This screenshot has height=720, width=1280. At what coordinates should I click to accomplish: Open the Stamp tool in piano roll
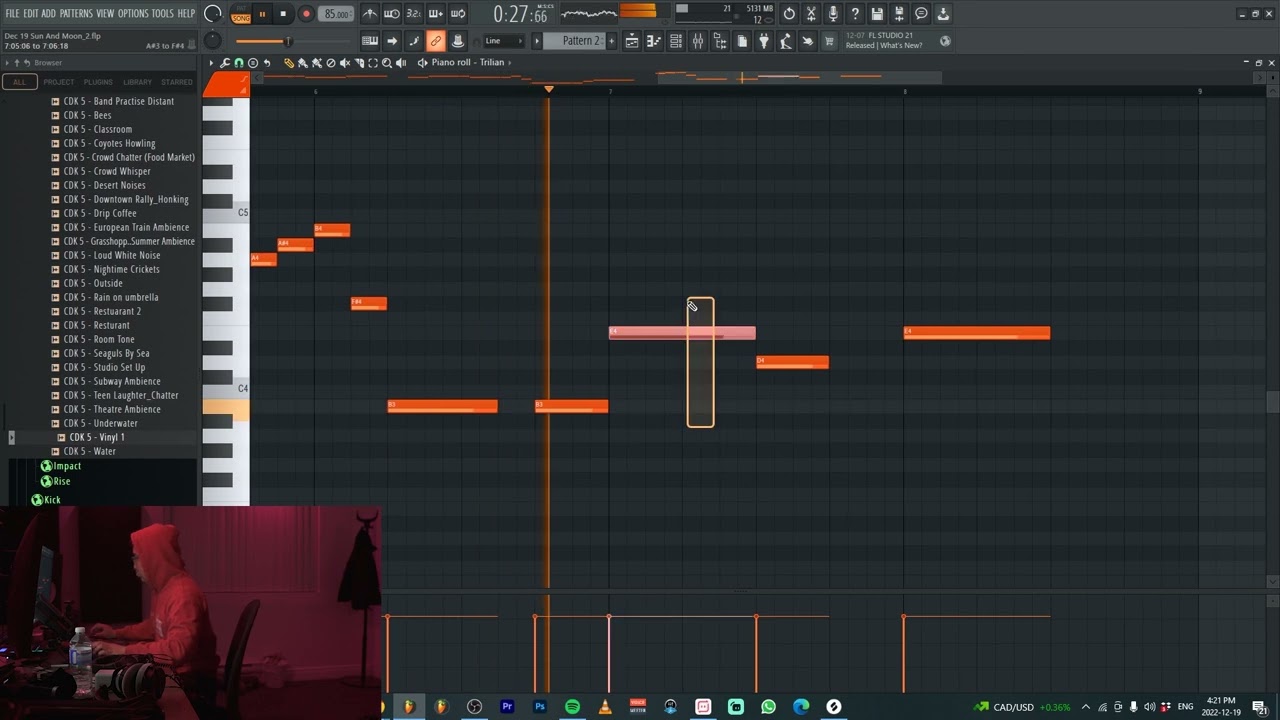(253, 62)
